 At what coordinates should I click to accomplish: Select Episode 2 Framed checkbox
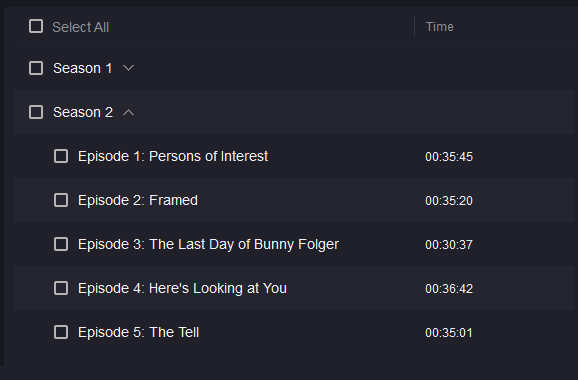(61, 200)
